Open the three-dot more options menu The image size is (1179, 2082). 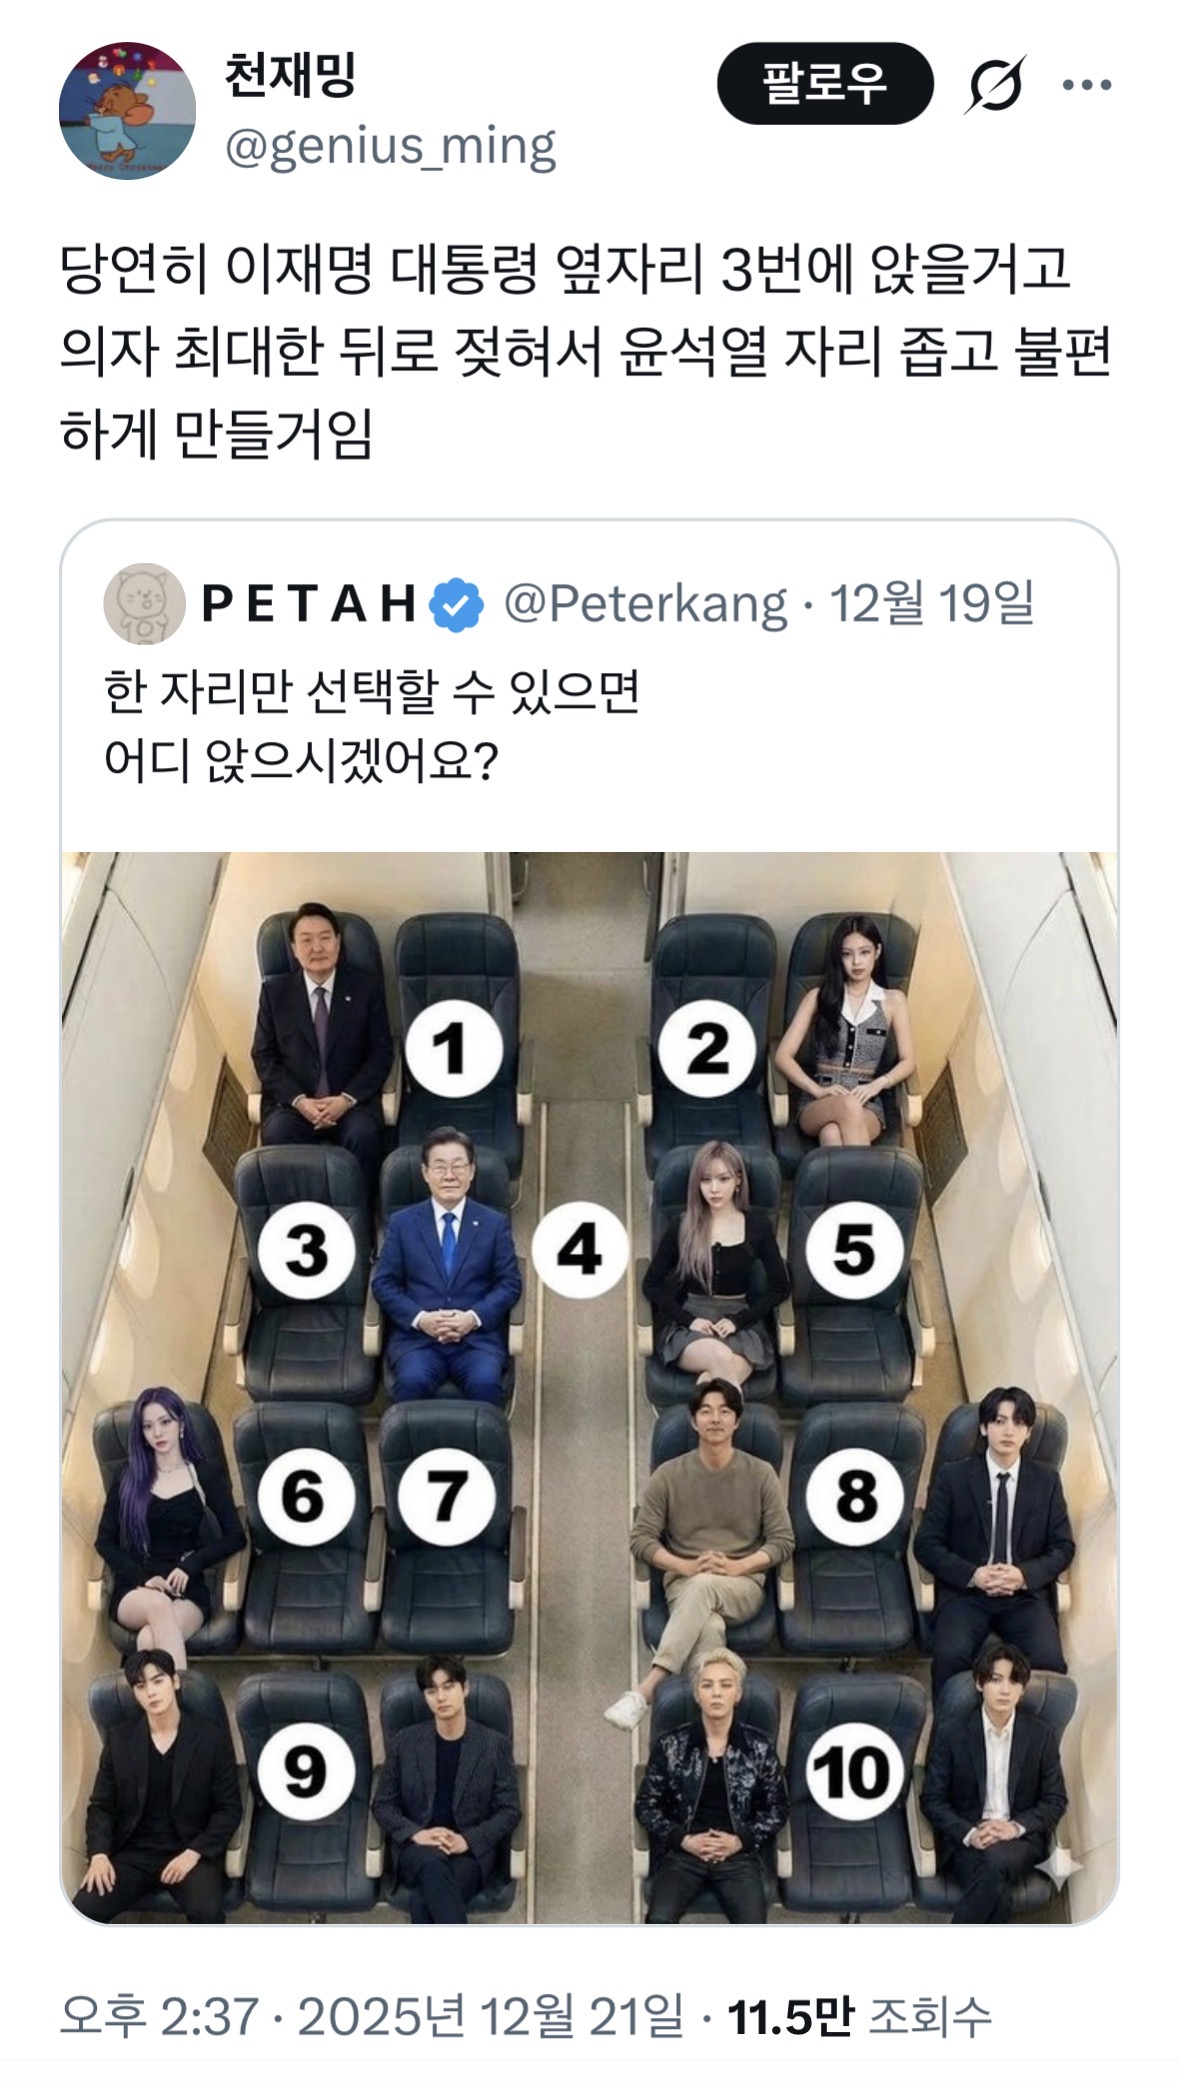click(x=1087, y=85)
